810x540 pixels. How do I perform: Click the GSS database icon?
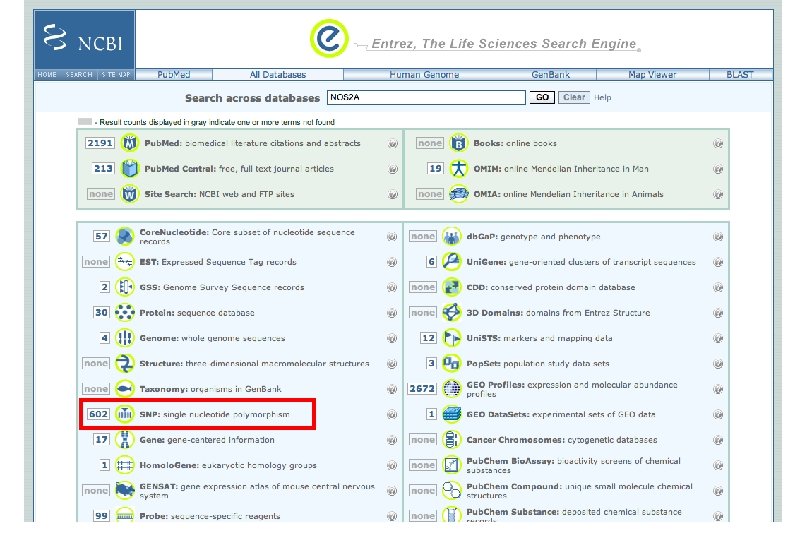pos(124,287)
